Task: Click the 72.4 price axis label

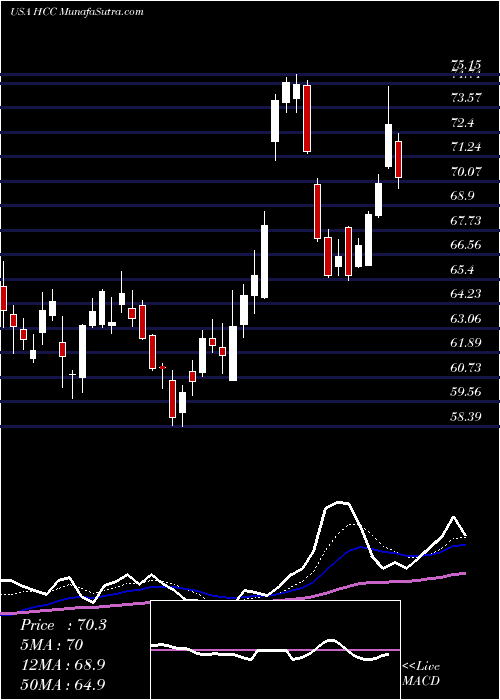Action: tap(462, 122)
